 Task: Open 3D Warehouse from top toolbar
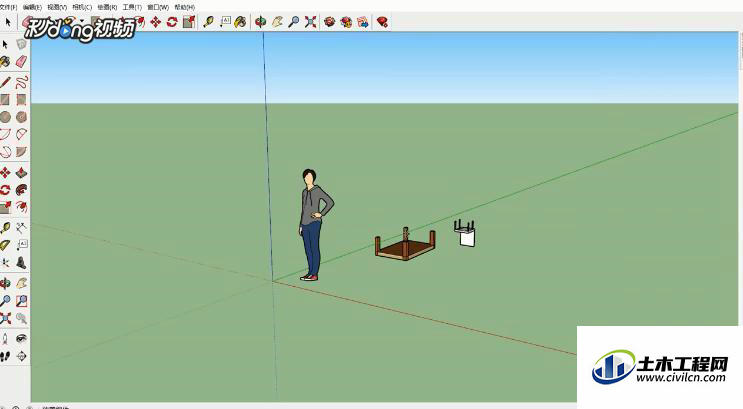click(329, 22)
